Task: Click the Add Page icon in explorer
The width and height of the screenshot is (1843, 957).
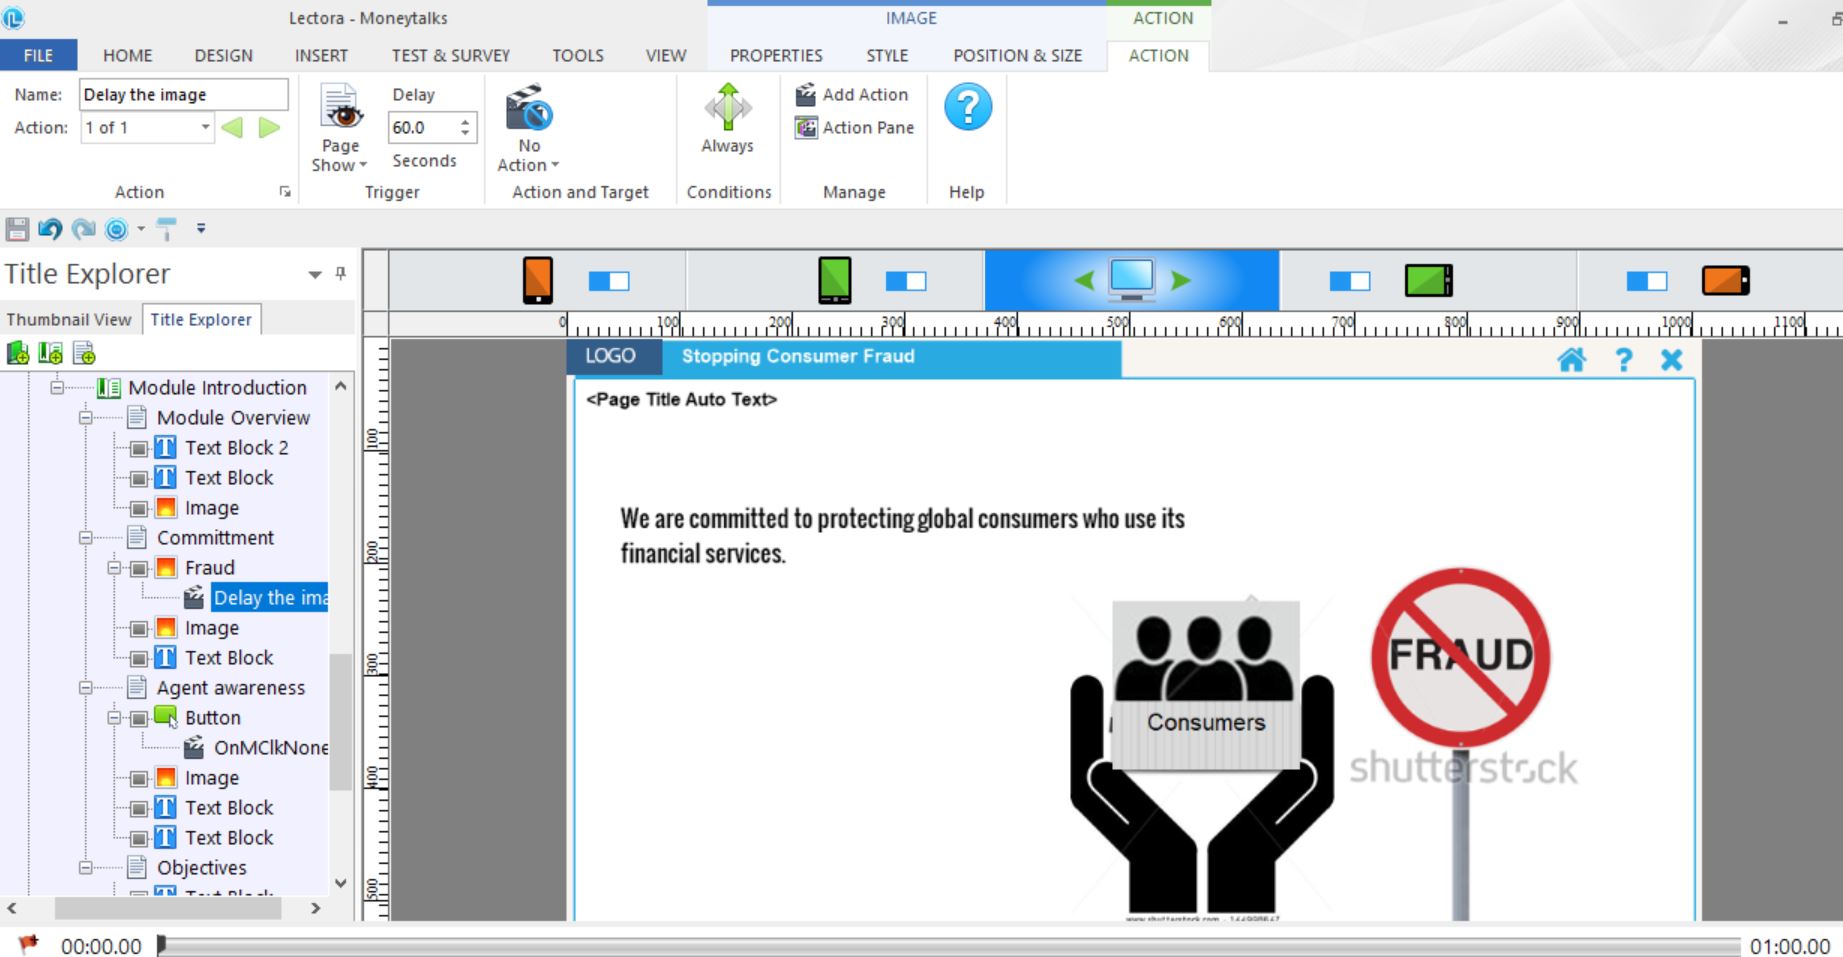Action: coord(84,353)
